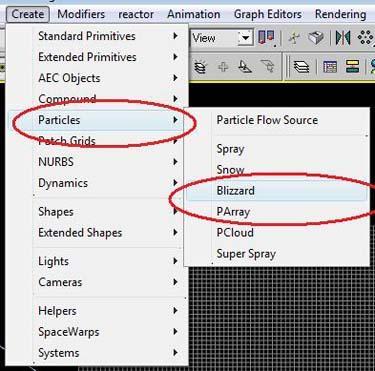
Task: Click the Array tool icon
Action: [365, 38]
